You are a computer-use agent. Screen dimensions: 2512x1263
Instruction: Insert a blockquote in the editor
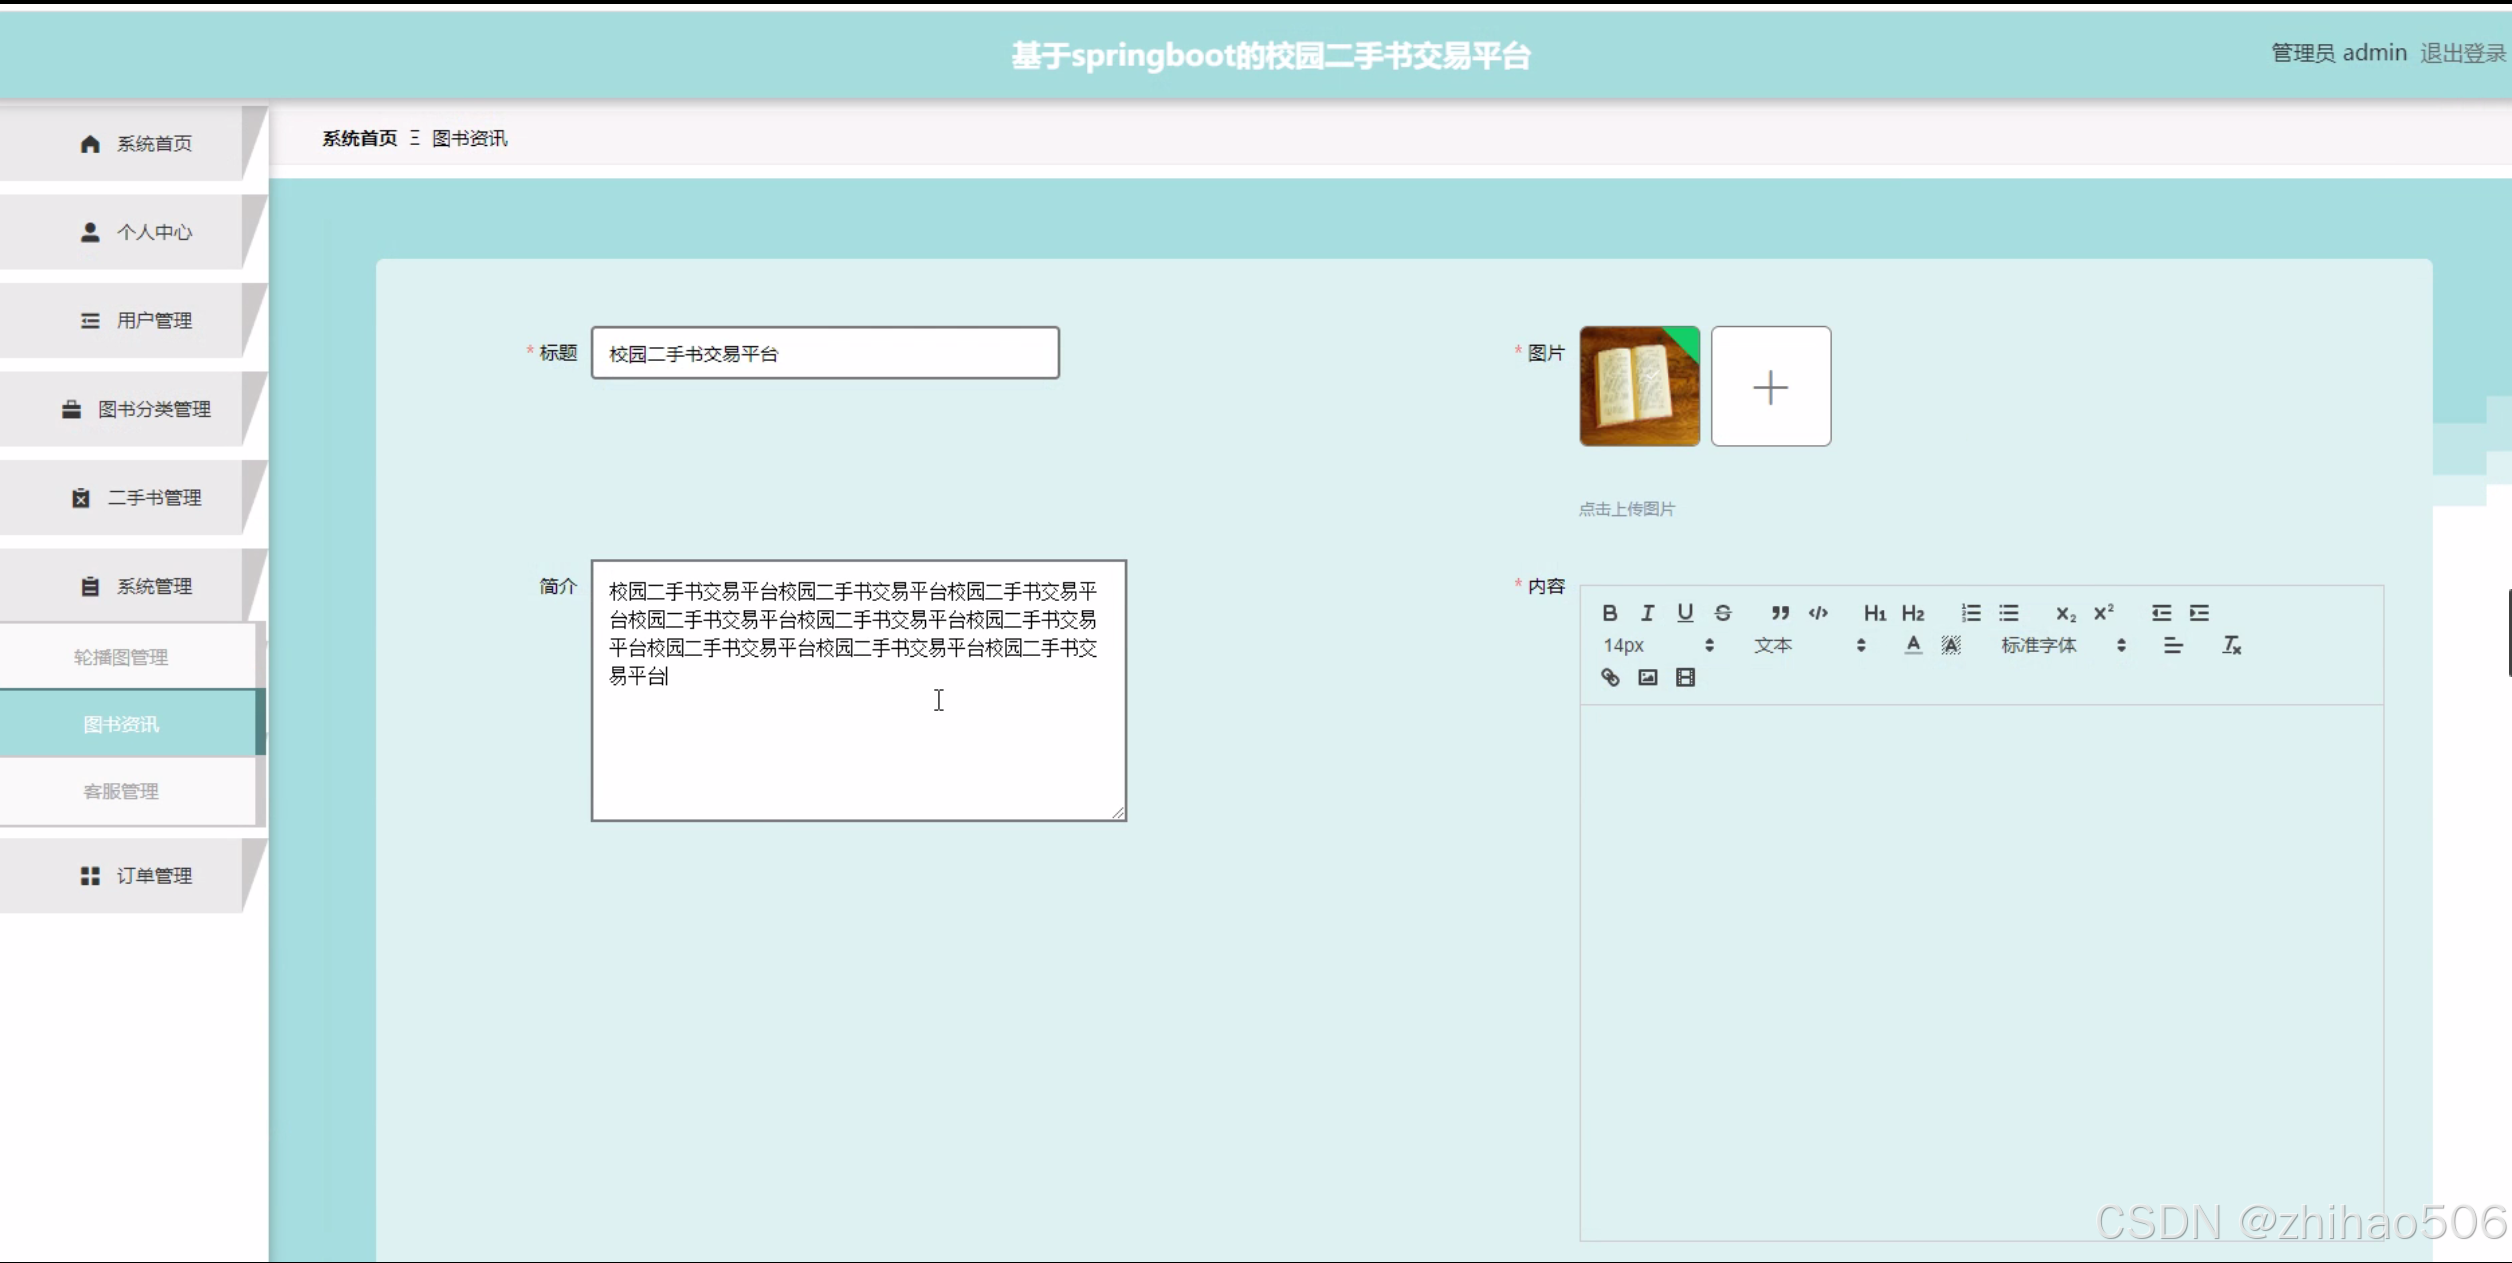1780,613
